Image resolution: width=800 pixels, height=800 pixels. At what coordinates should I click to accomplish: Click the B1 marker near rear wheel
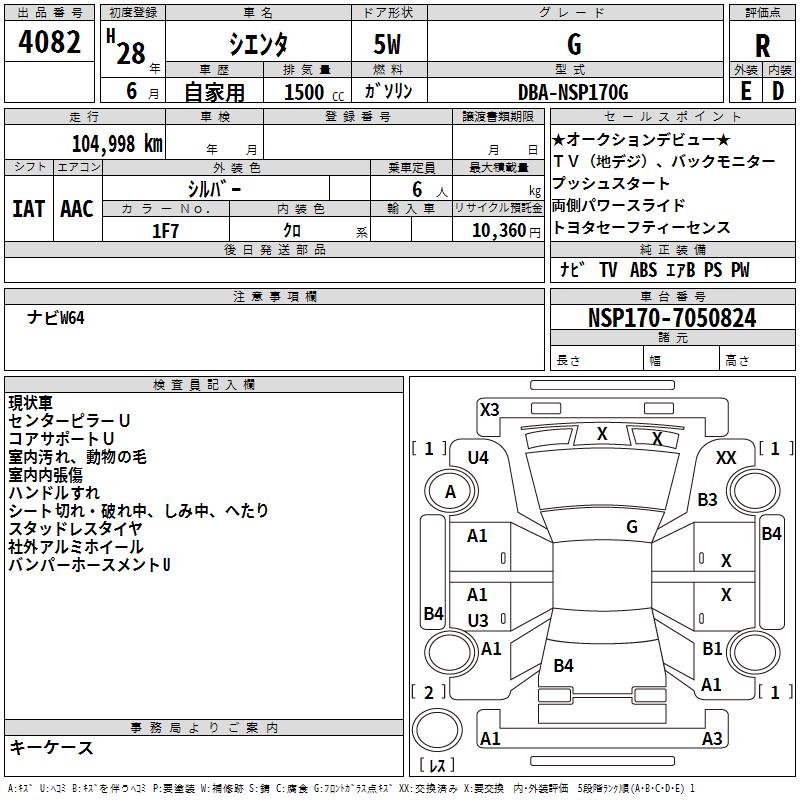pyautogui.click(x=712, y=649)
